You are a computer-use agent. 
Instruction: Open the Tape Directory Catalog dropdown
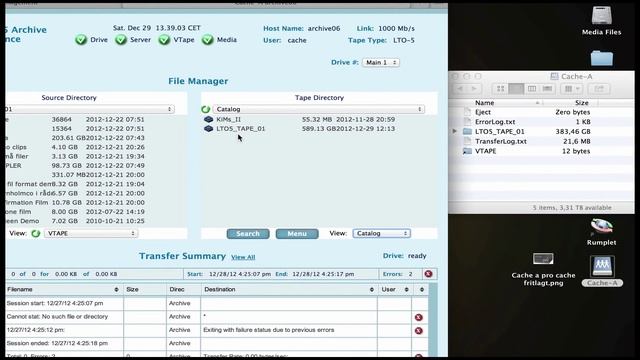click(x=318, y=109)
